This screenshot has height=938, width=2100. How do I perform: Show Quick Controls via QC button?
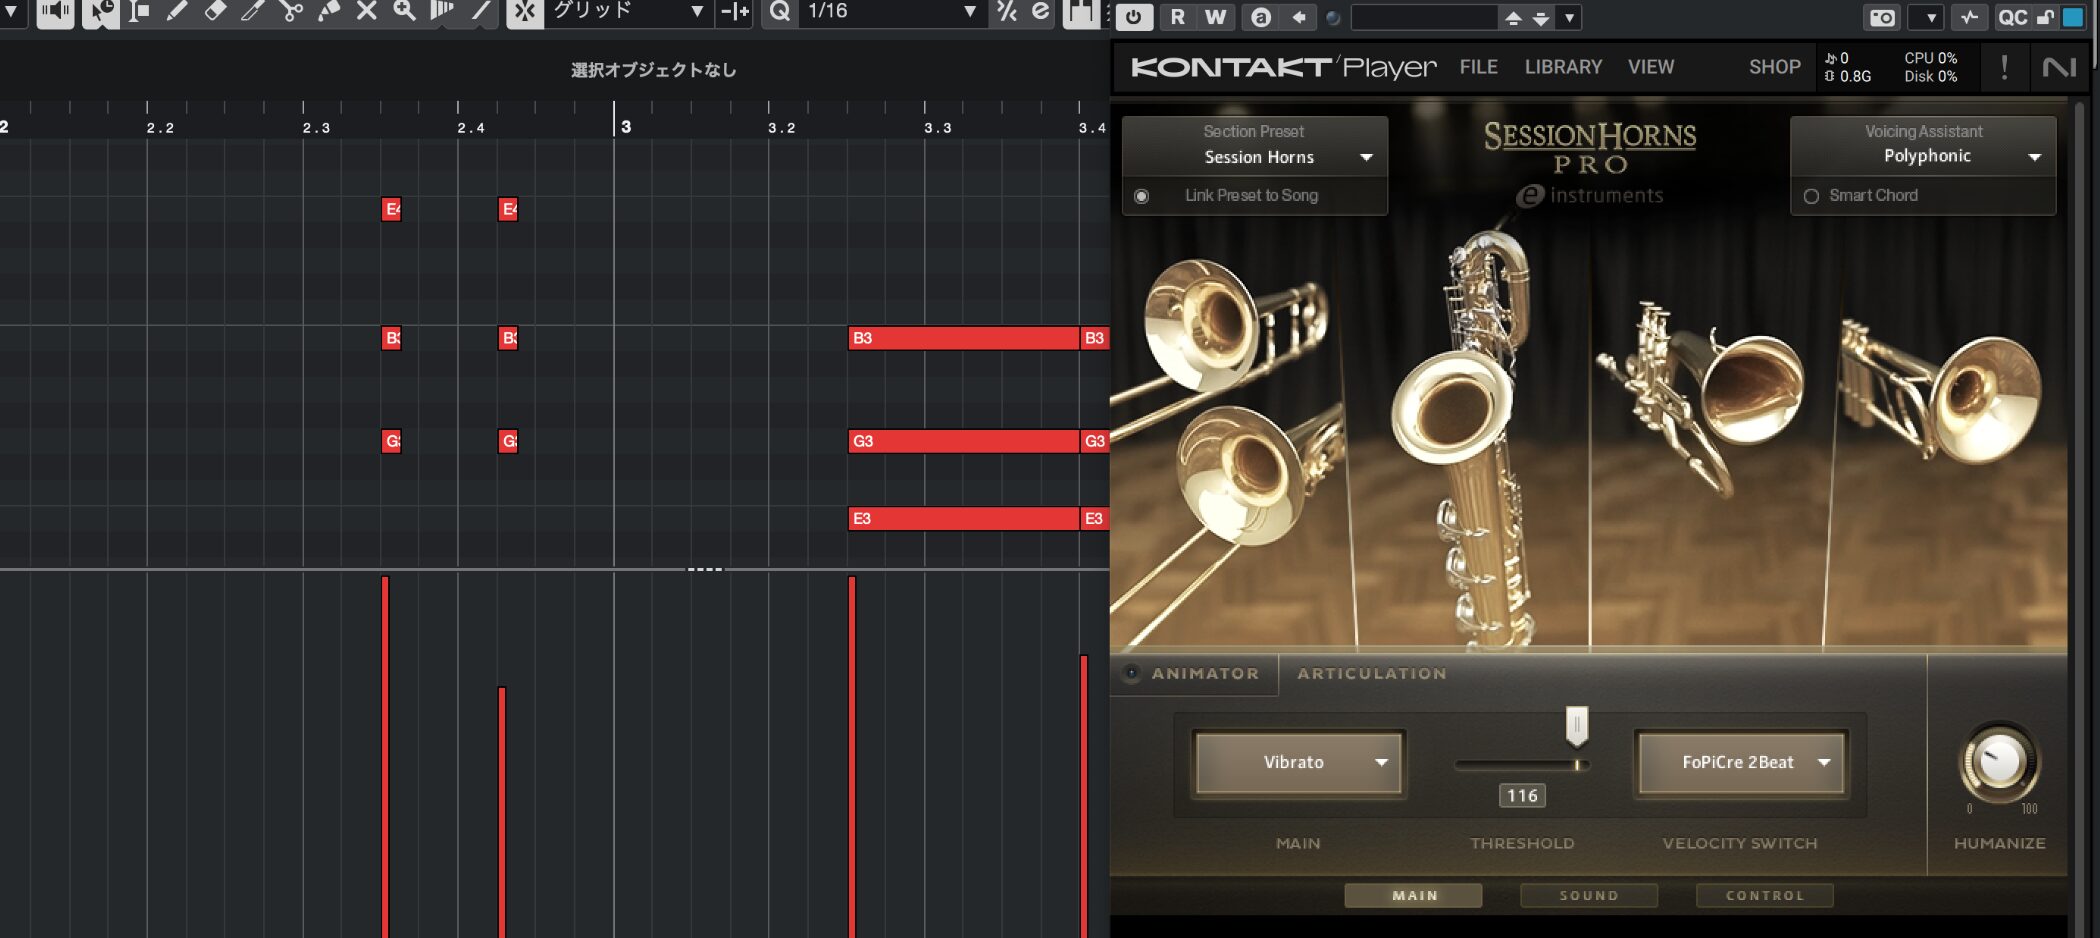coord(2012,18)
